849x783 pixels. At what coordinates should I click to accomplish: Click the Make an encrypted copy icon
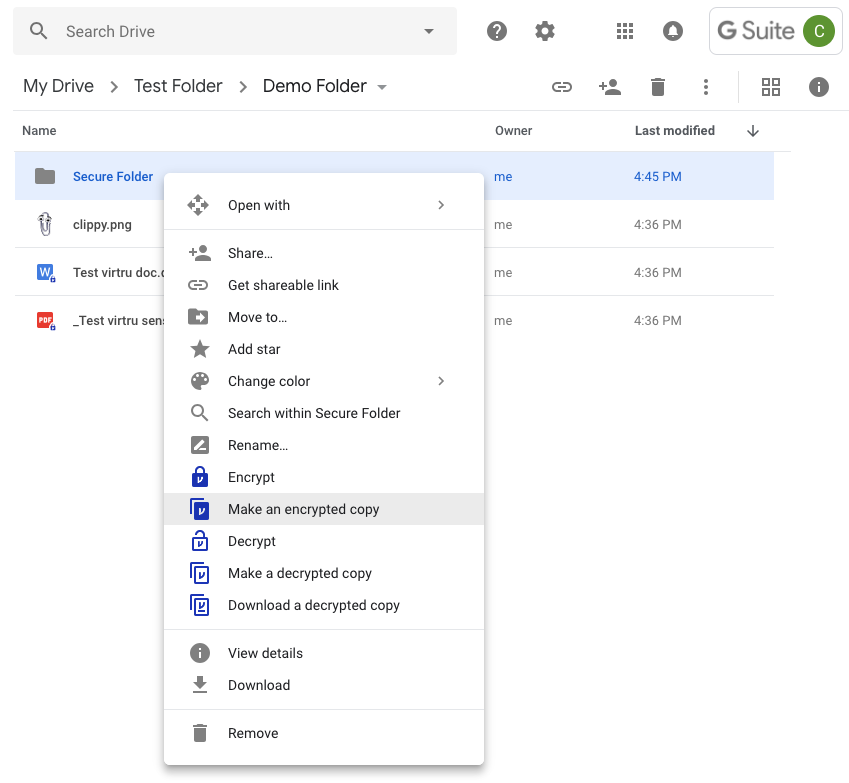(x=200, y=509)
